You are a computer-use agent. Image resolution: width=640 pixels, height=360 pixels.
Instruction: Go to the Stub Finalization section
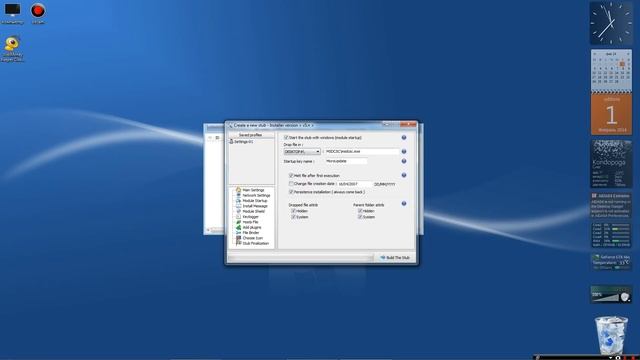click(256, 243)
